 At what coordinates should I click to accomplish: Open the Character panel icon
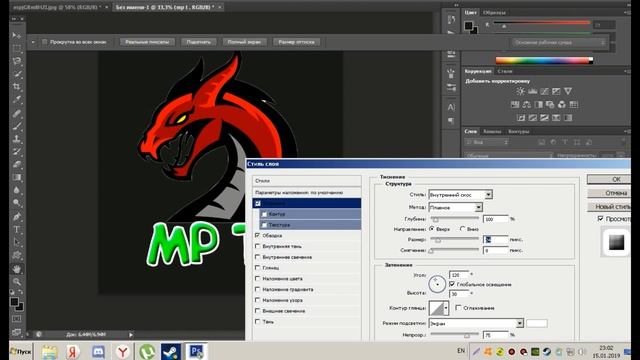coord(451,107)
